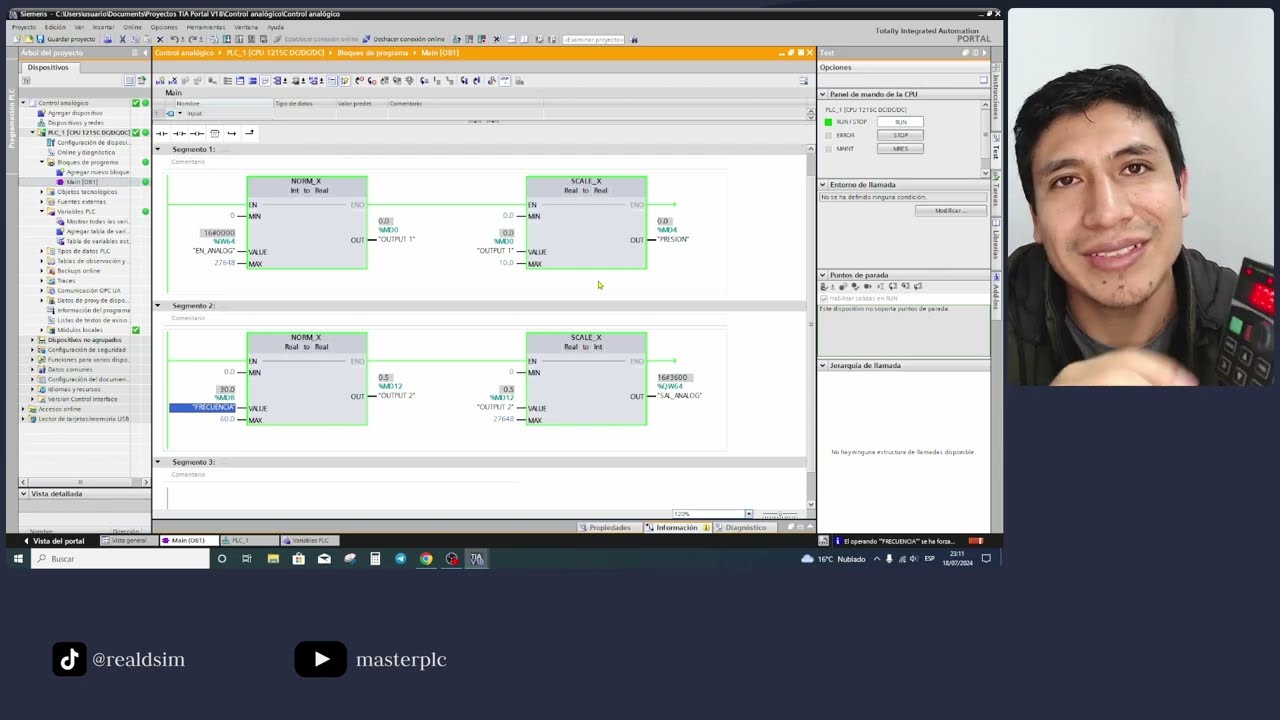
Task: Expand Vista detallada panel
Action: (24, 493)
